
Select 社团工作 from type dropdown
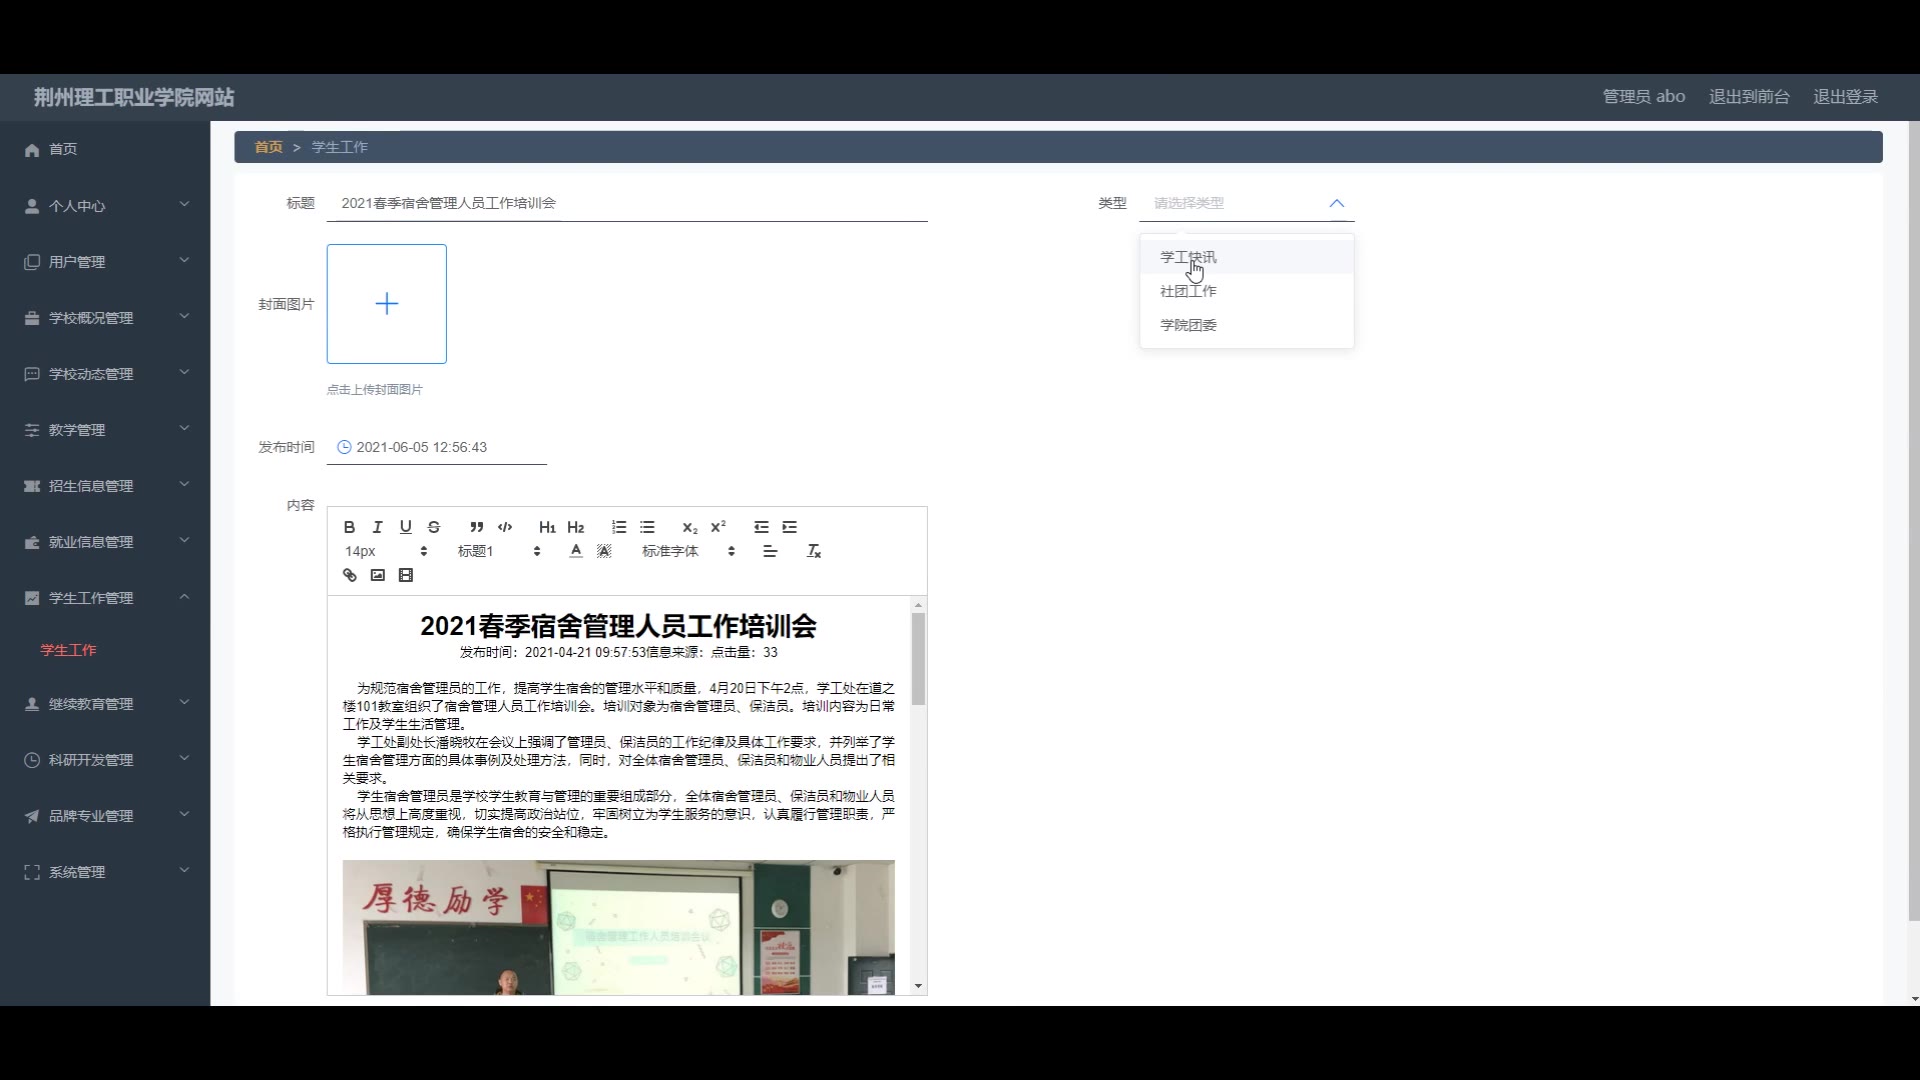[1188, 291]
